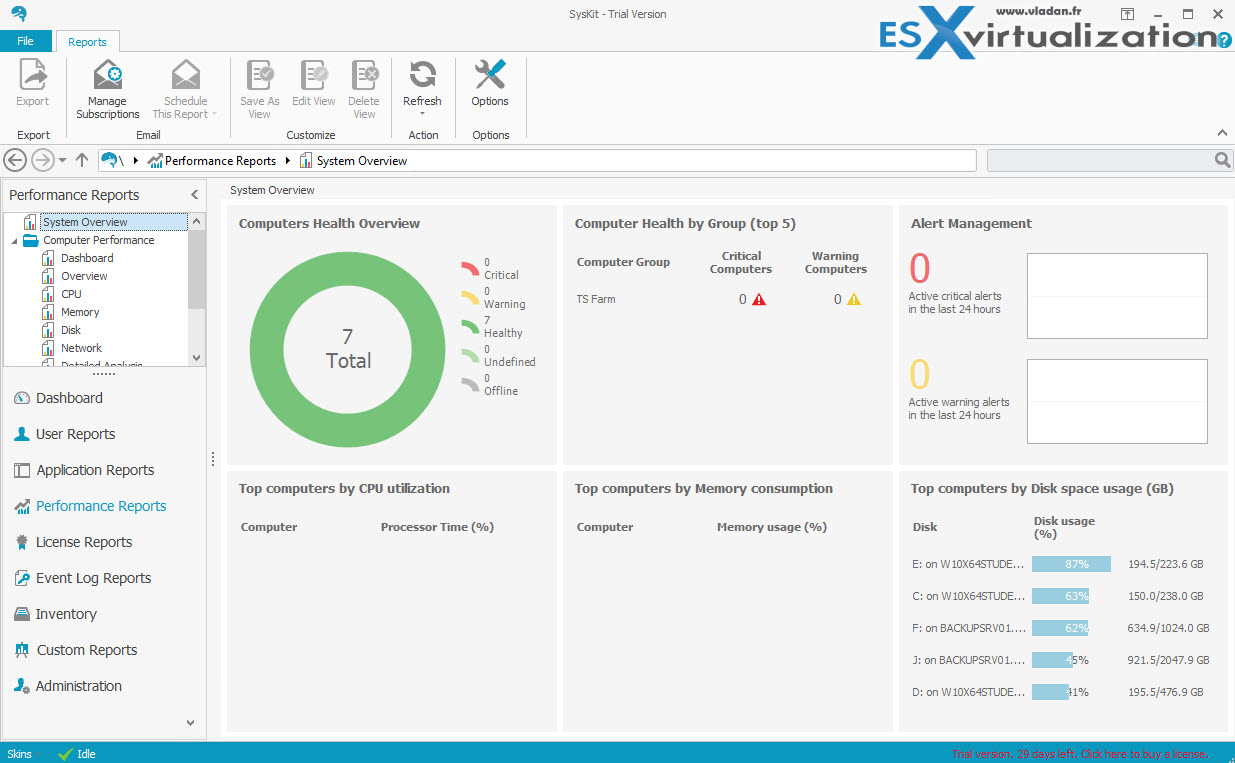Collapse the Performance Reports side panel

pos(195,195)
